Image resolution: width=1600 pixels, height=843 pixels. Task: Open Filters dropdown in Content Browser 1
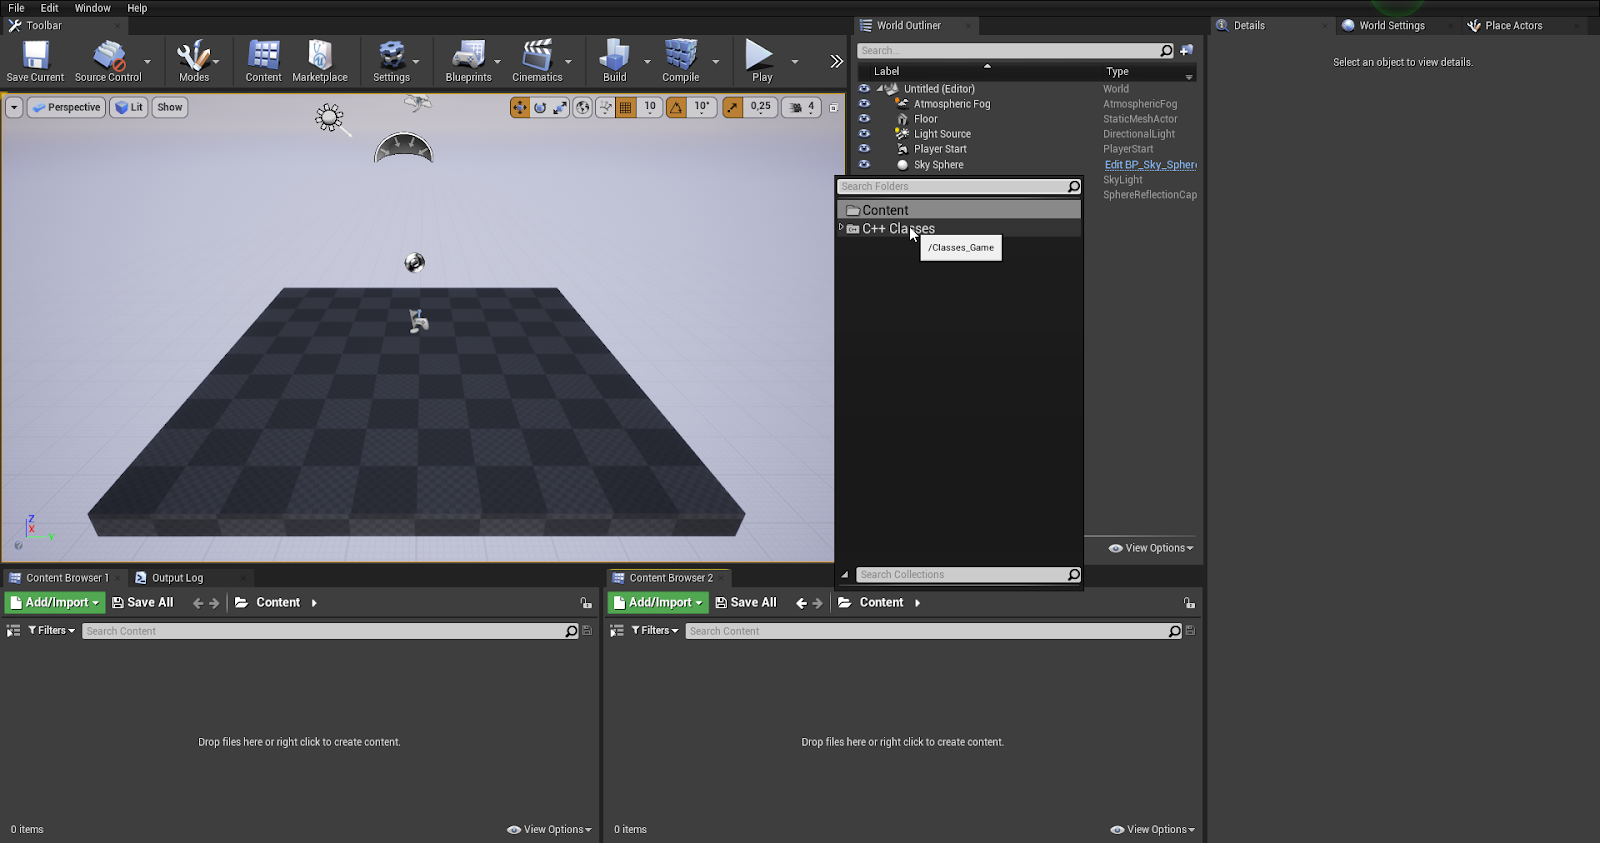tap(52, 631)
